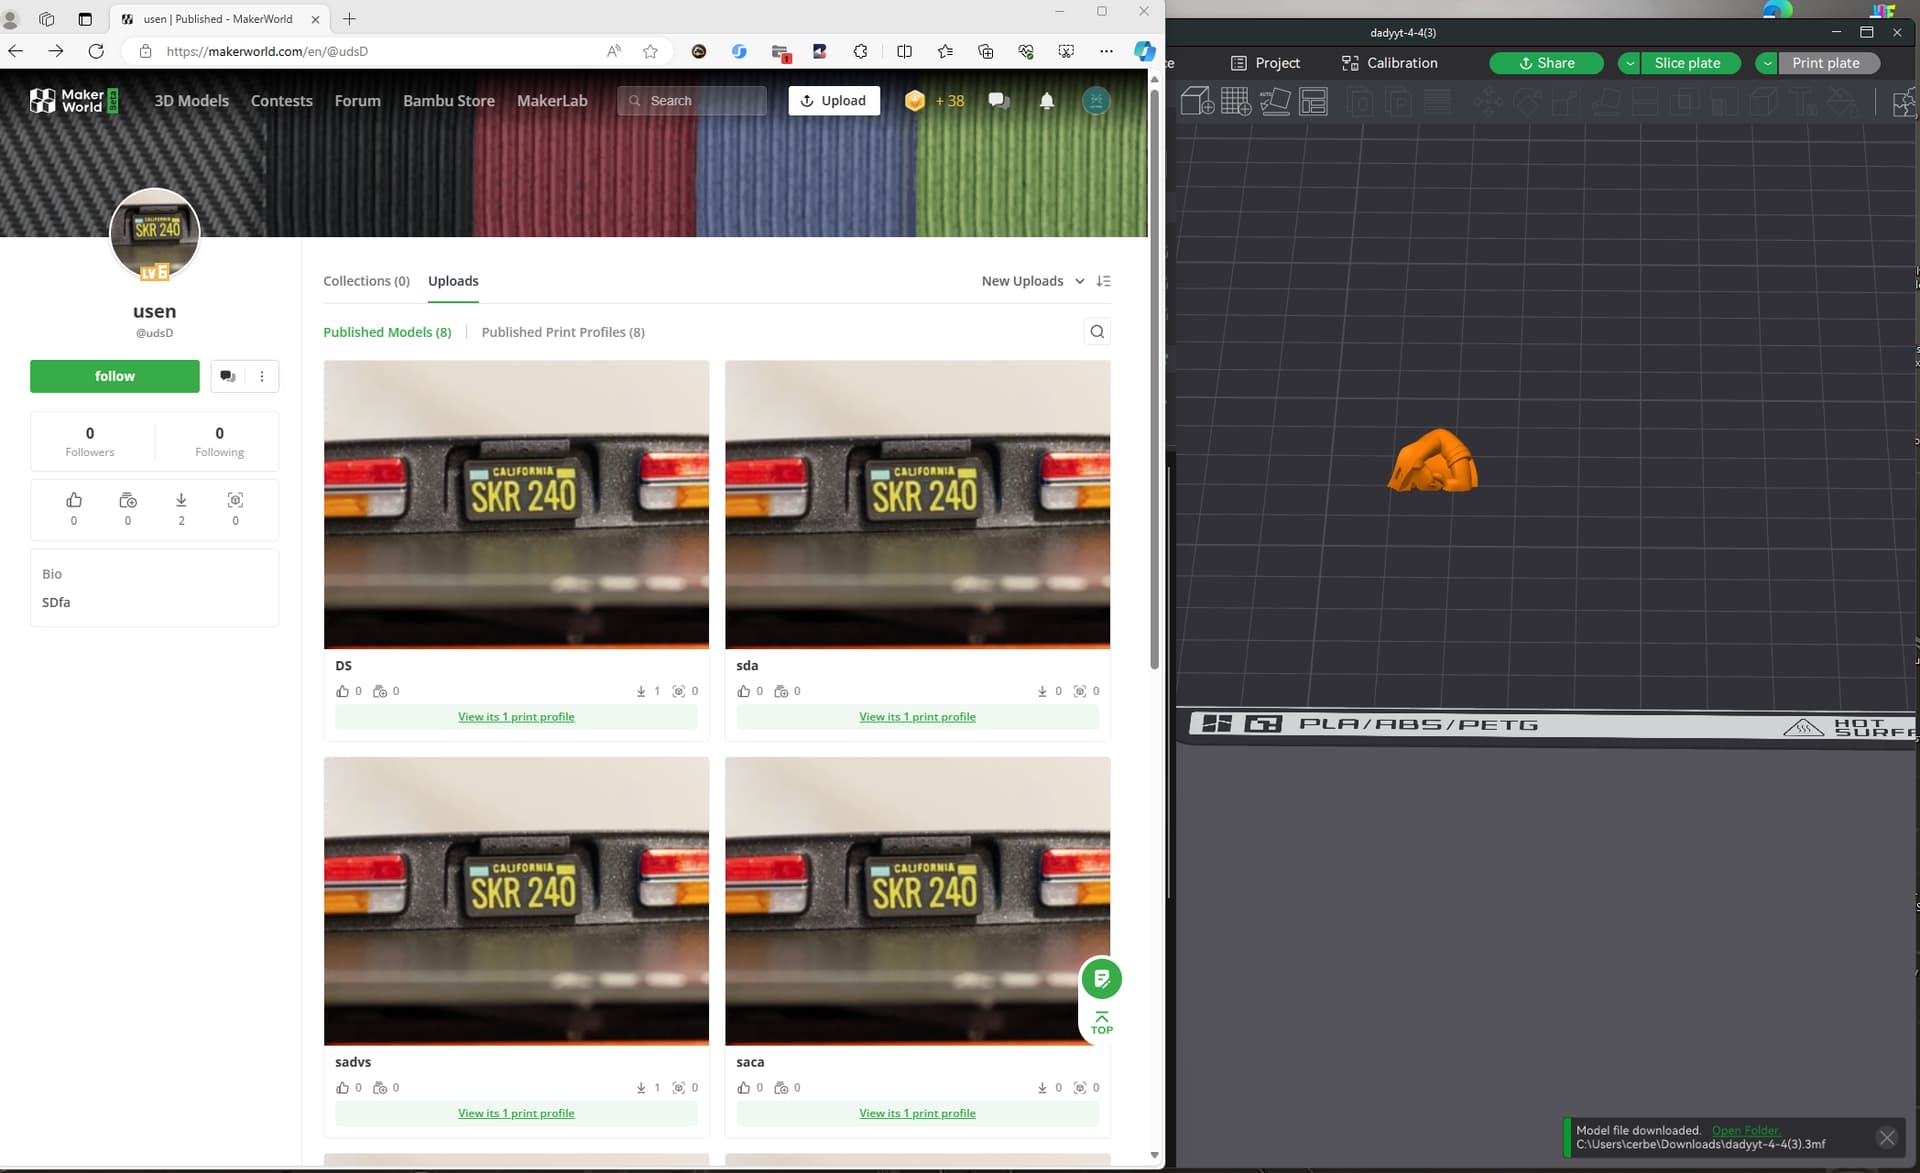Click the browser address bar URL
The width and height of the screenshot is (1920, 1173).
267,51
